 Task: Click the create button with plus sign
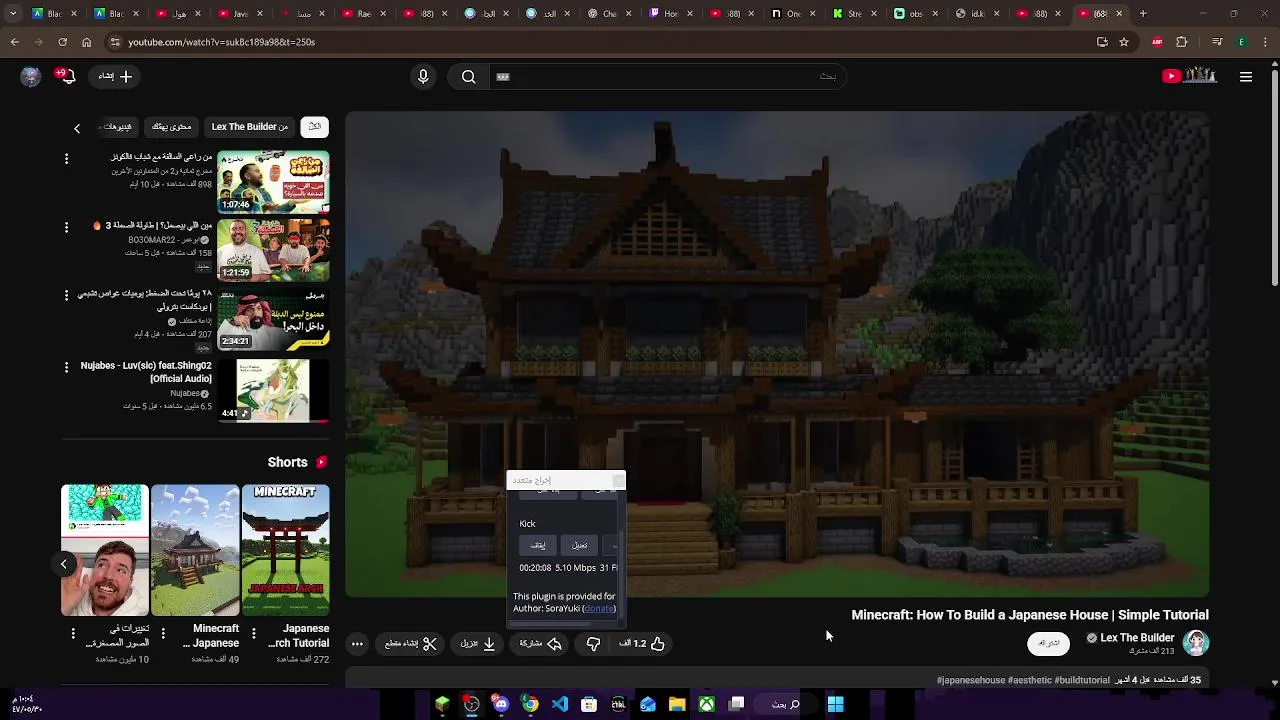coord(116,76)
